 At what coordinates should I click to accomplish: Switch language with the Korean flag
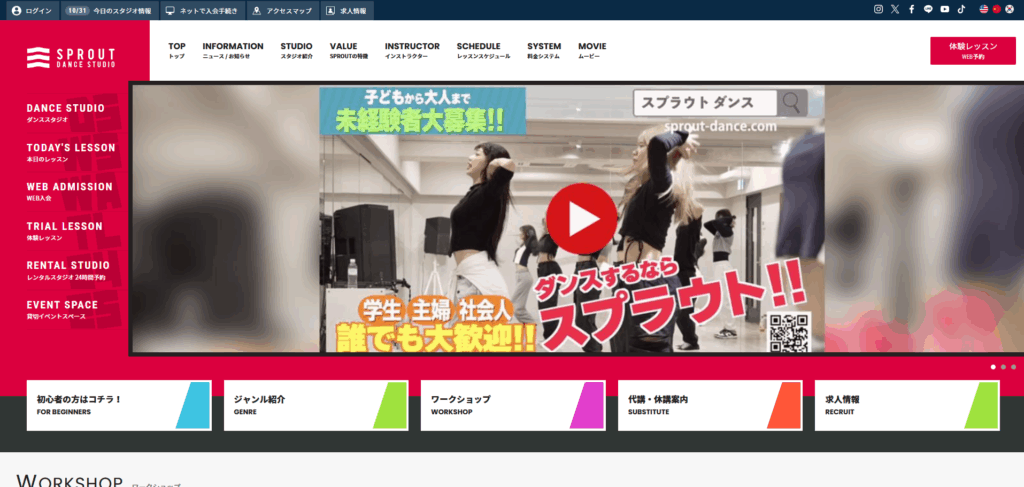tap(1009, 9)
